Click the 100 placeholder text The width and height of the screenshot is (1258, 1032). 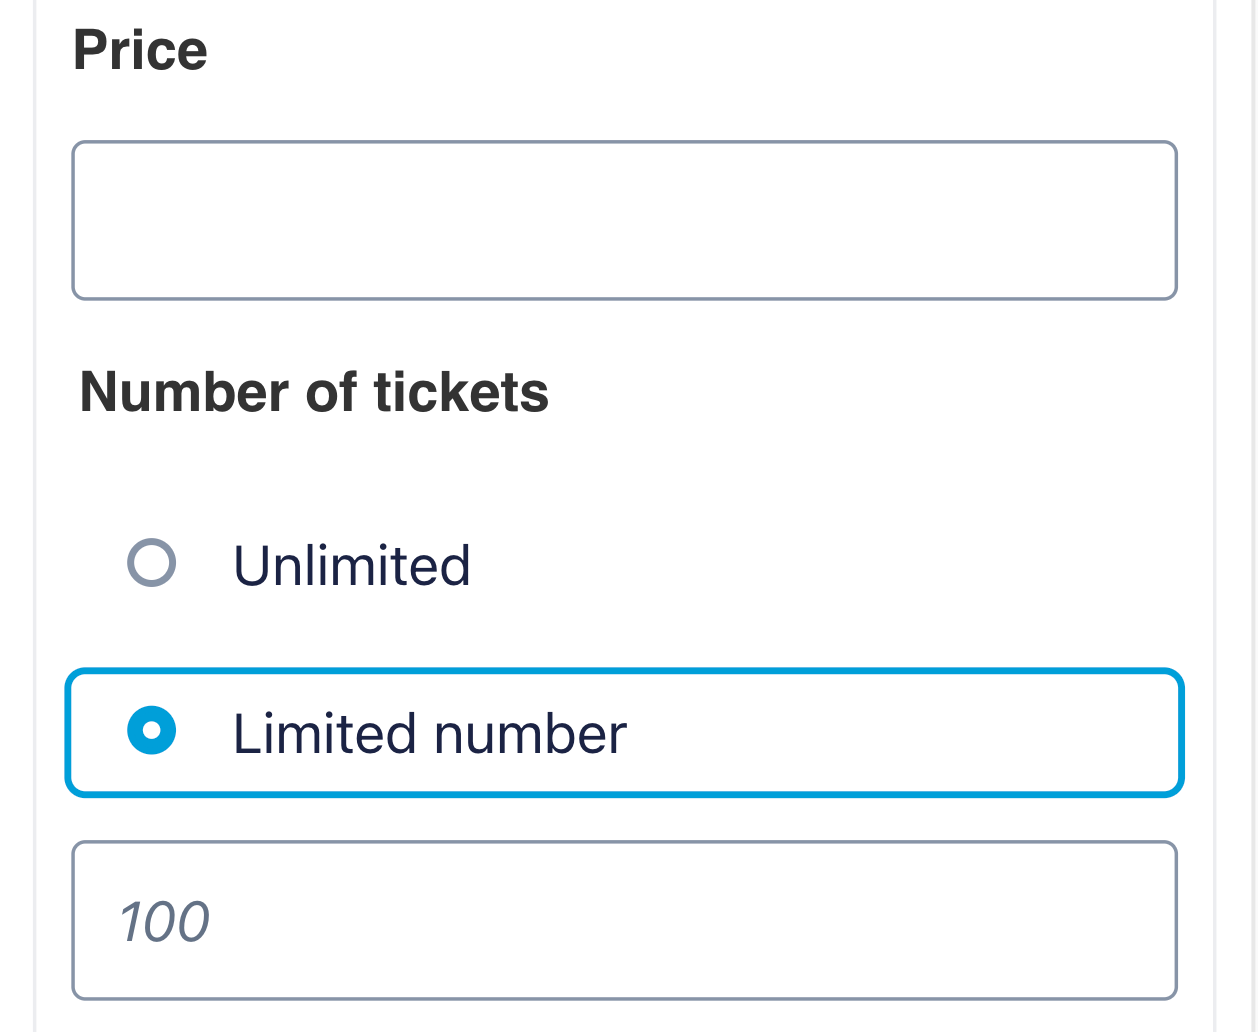165,921
